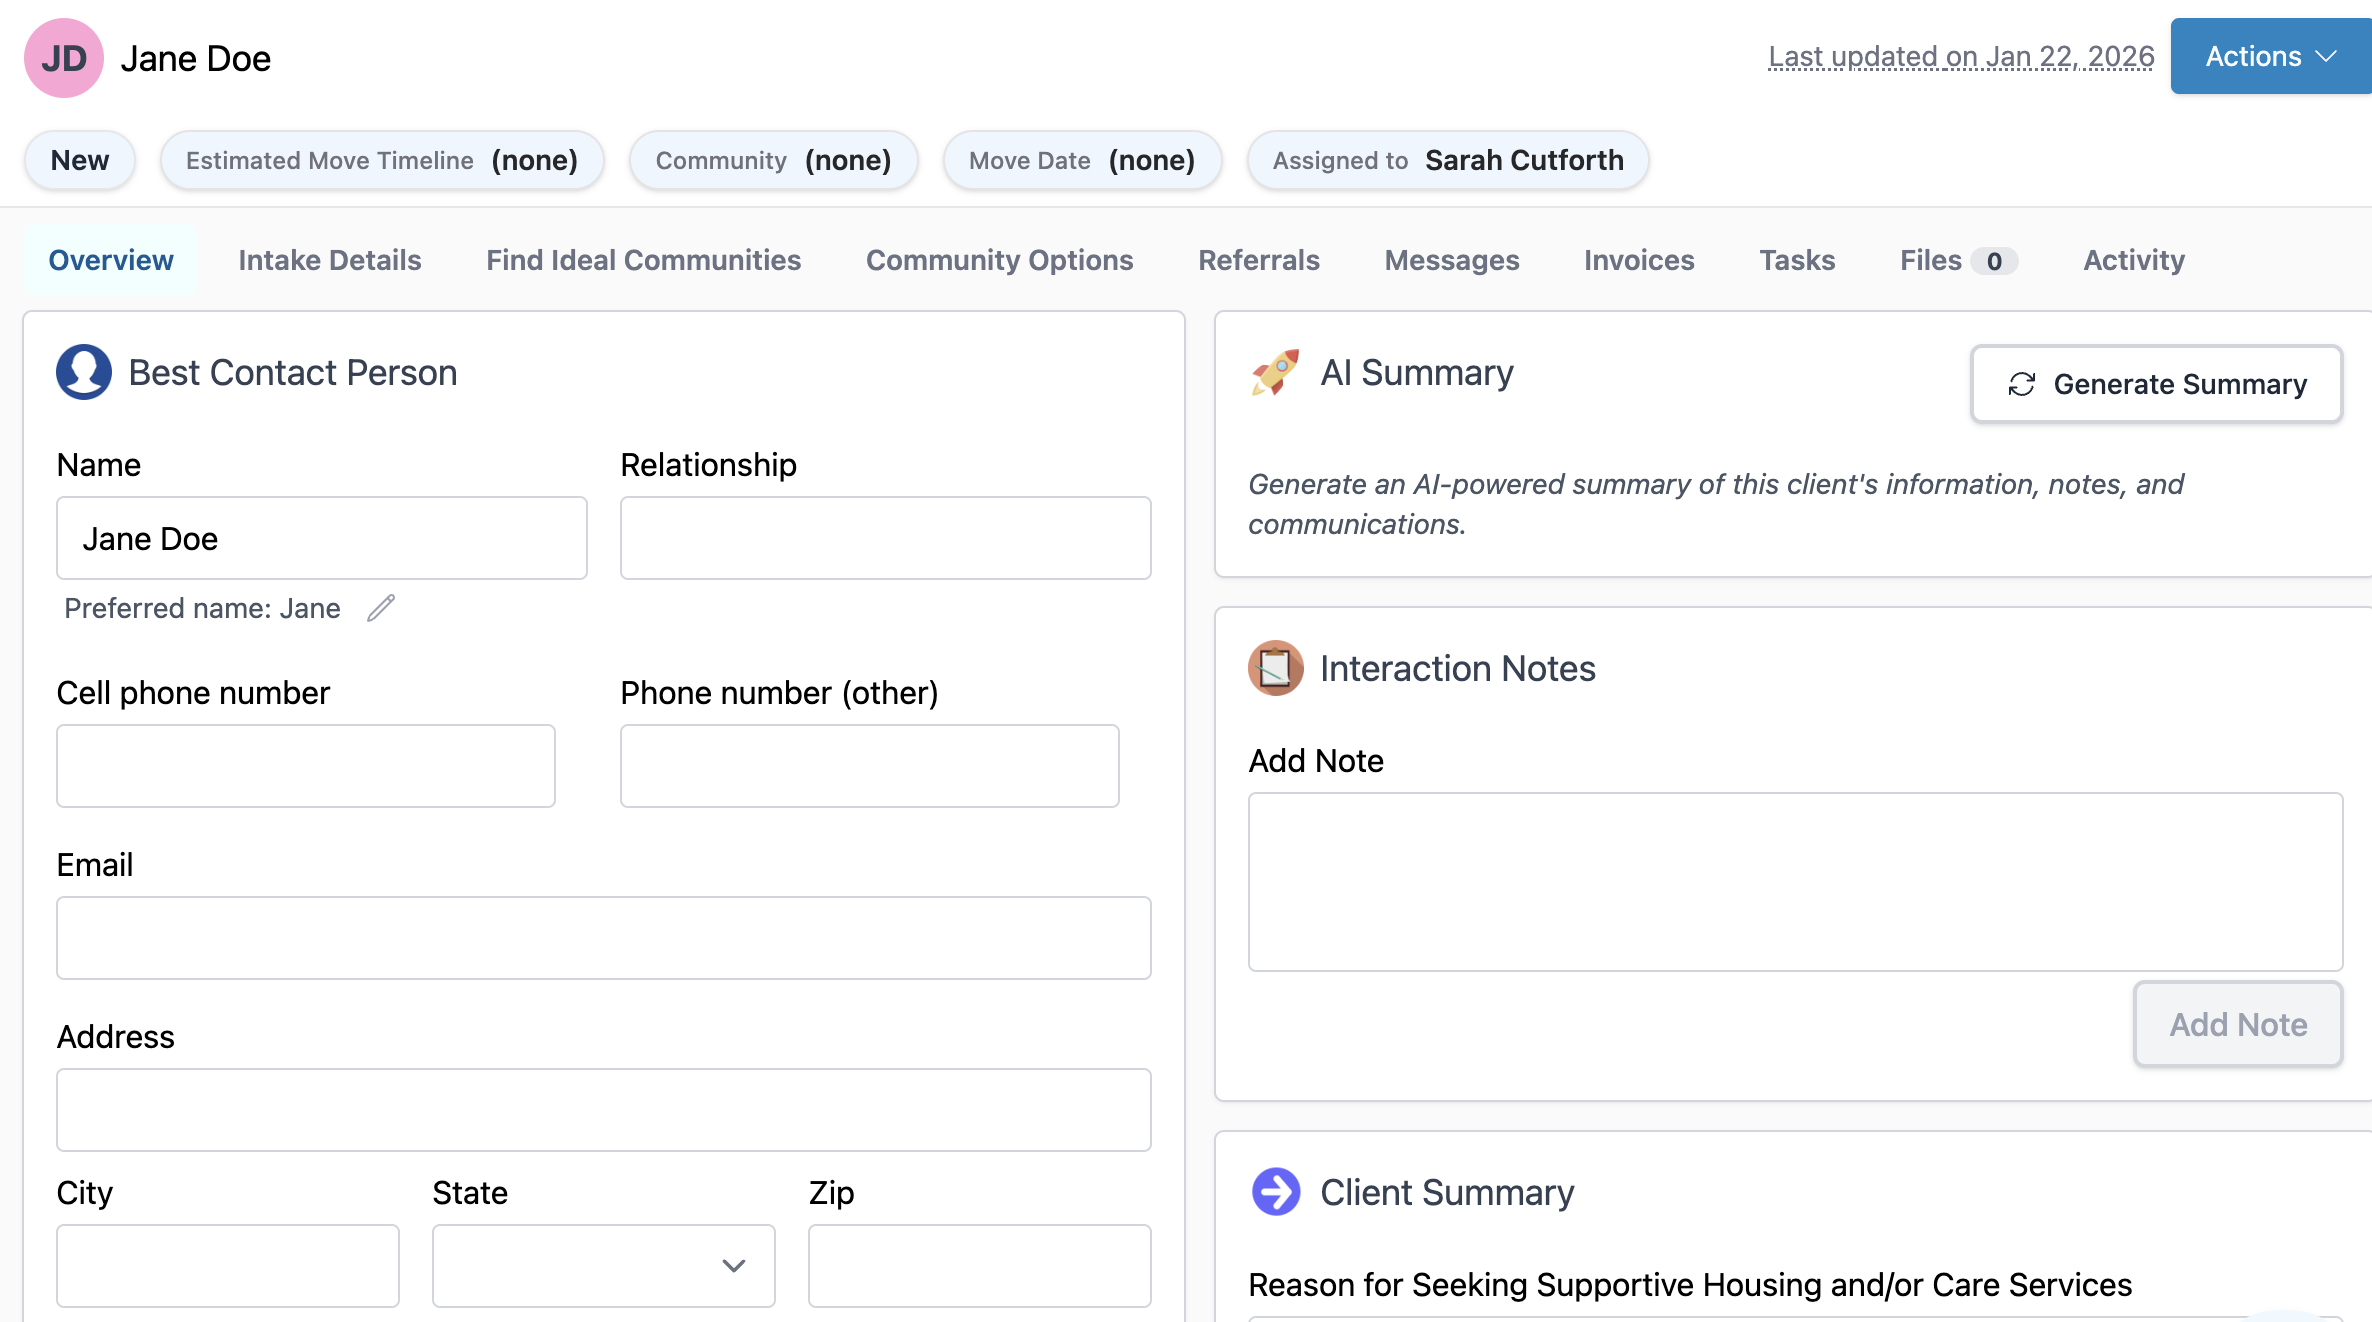The height and width of the screenshot is (1322, 2372).
Task: Open the Community (none) pill
Action: point(773,160)
